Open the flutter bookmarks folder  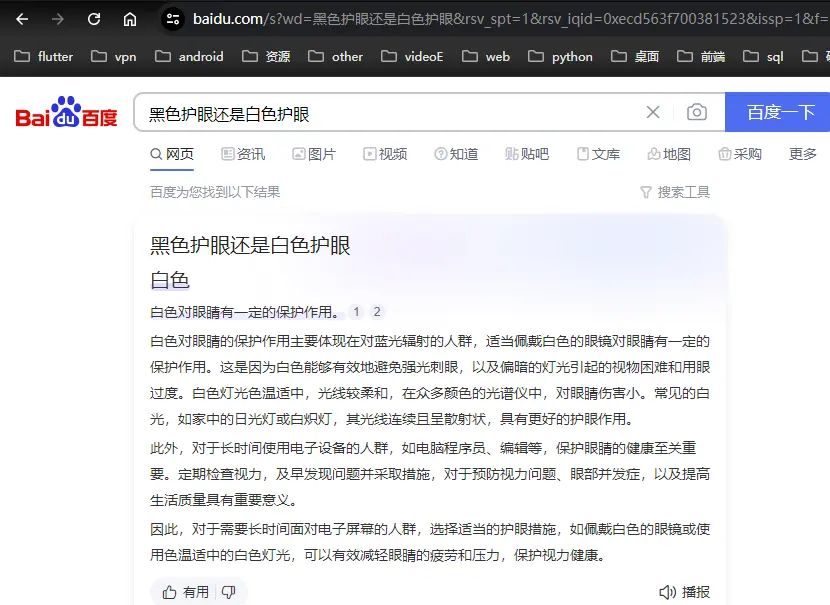click(x=44, y=57)
